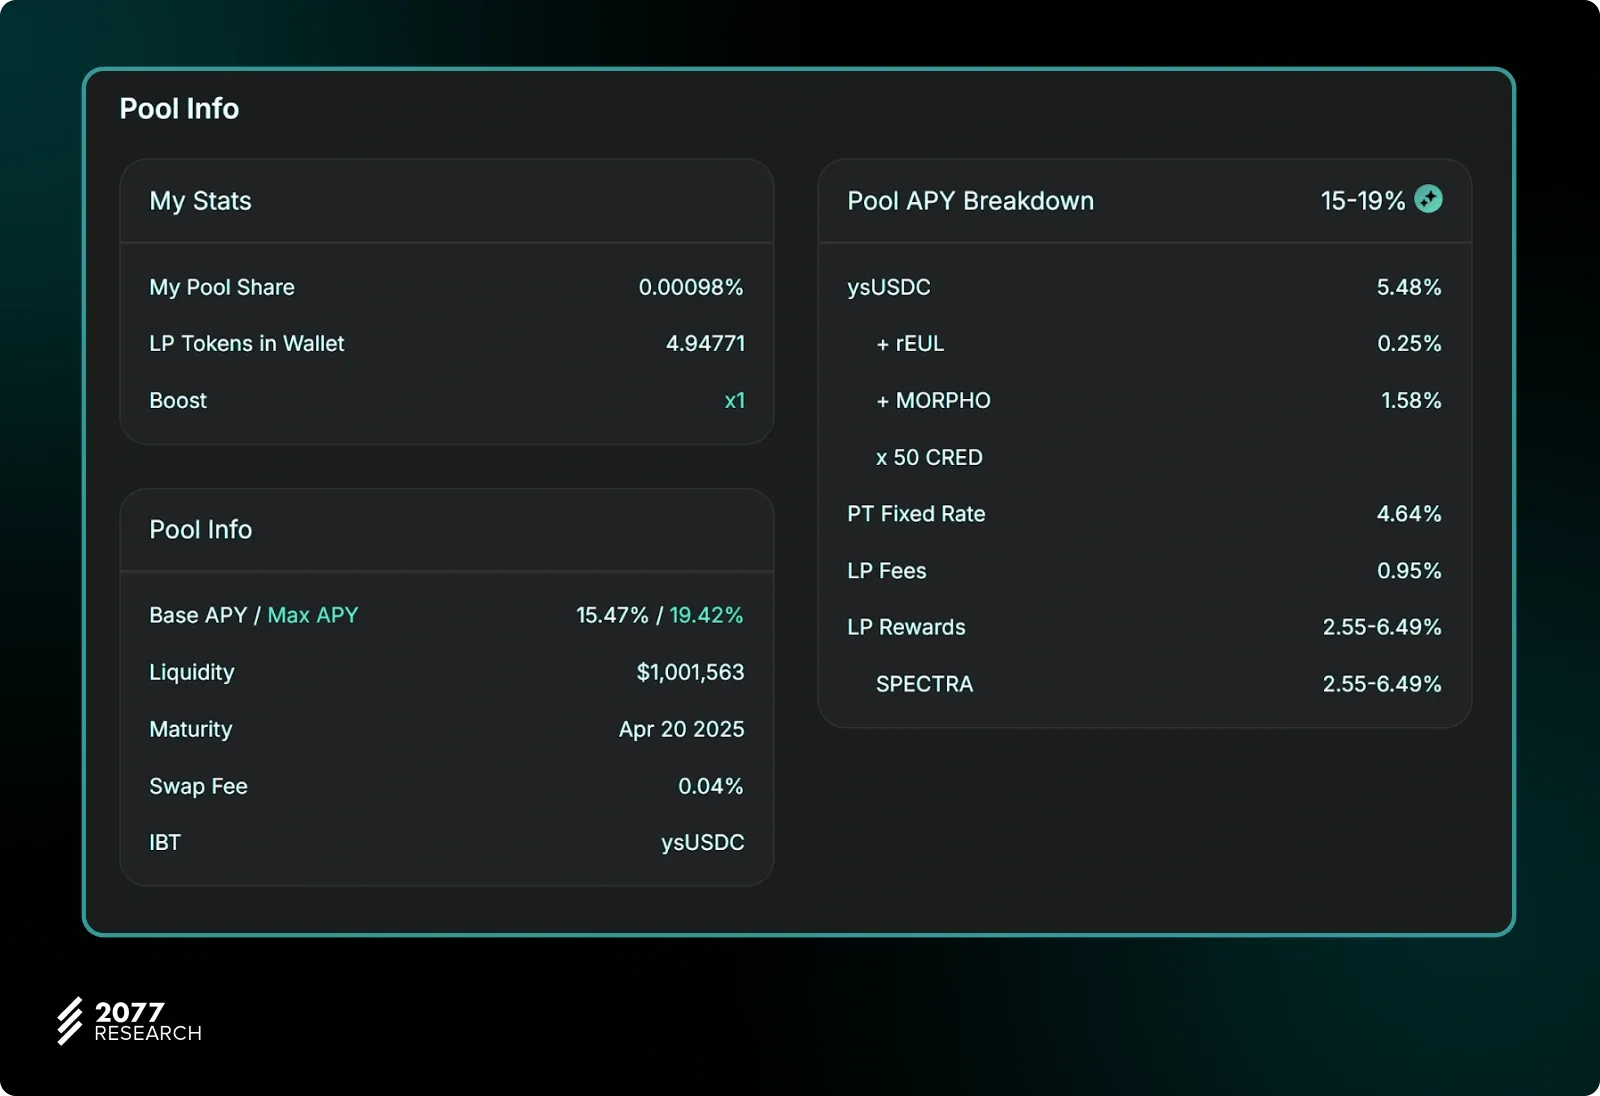Viewport: 1600px width, 1096px height.
Task: Click the x1 Boost value
Action: point(734,401)
